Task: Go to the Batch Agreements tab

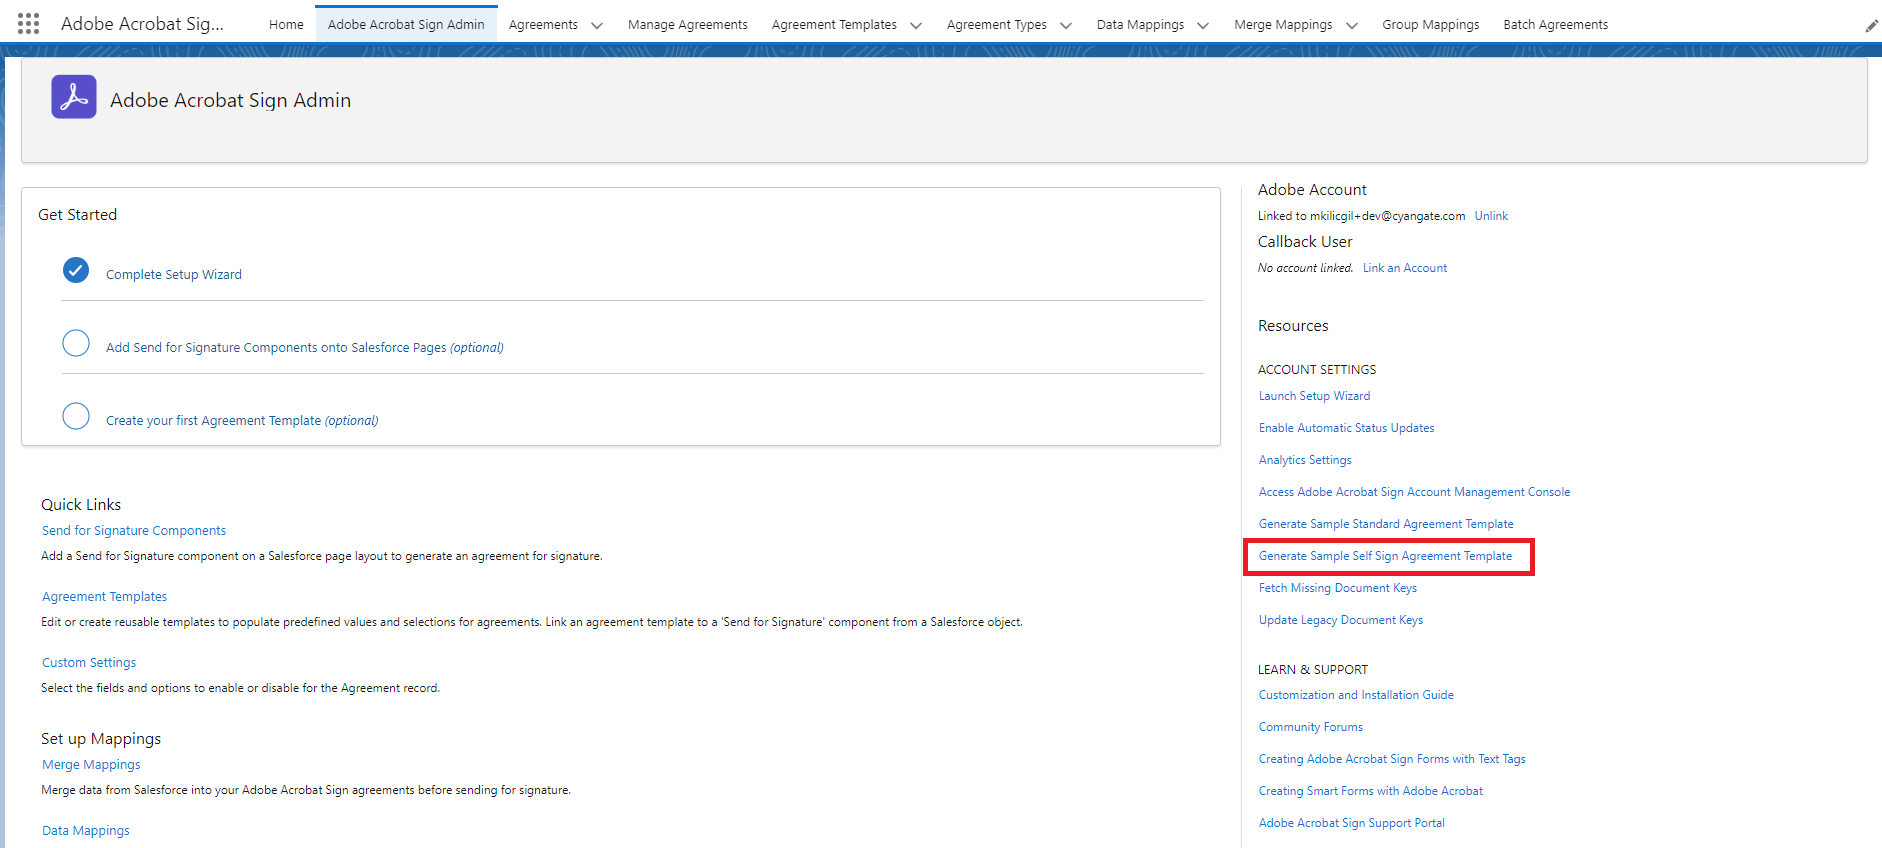Action: [1555, 25]
